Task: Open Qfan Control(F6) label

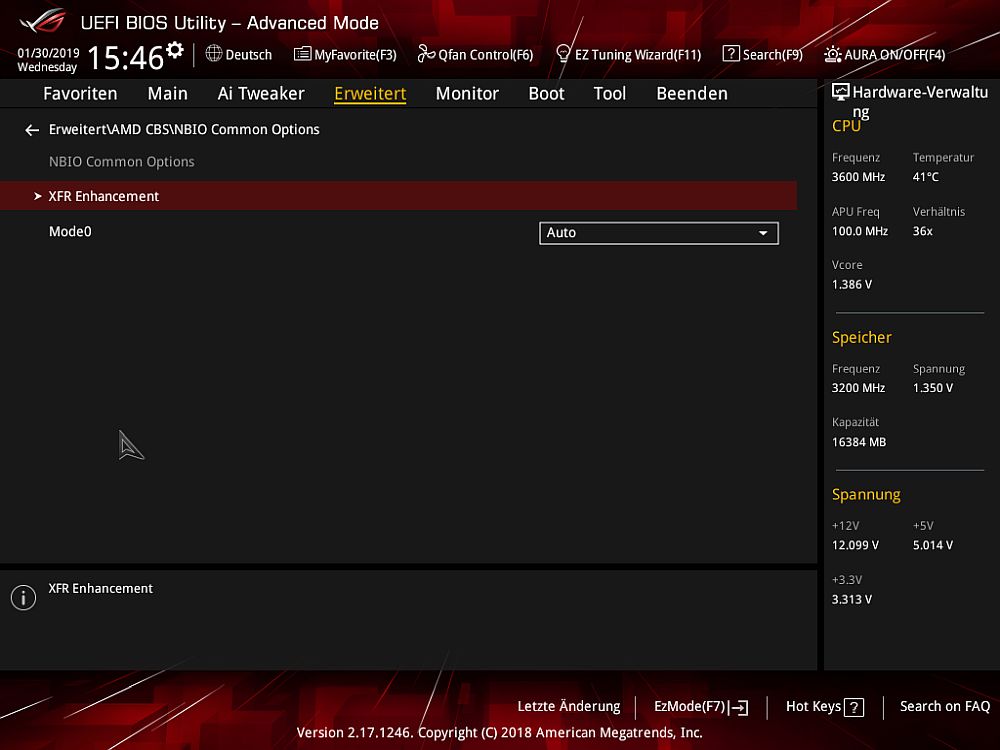Action: [x=485, y=55]
